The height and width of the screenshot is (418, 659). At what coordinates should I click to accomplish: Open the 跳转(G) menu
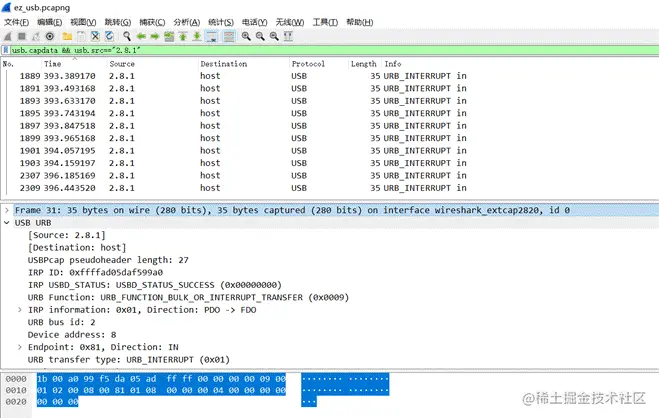pyautogui.click(x=118, y=22)
